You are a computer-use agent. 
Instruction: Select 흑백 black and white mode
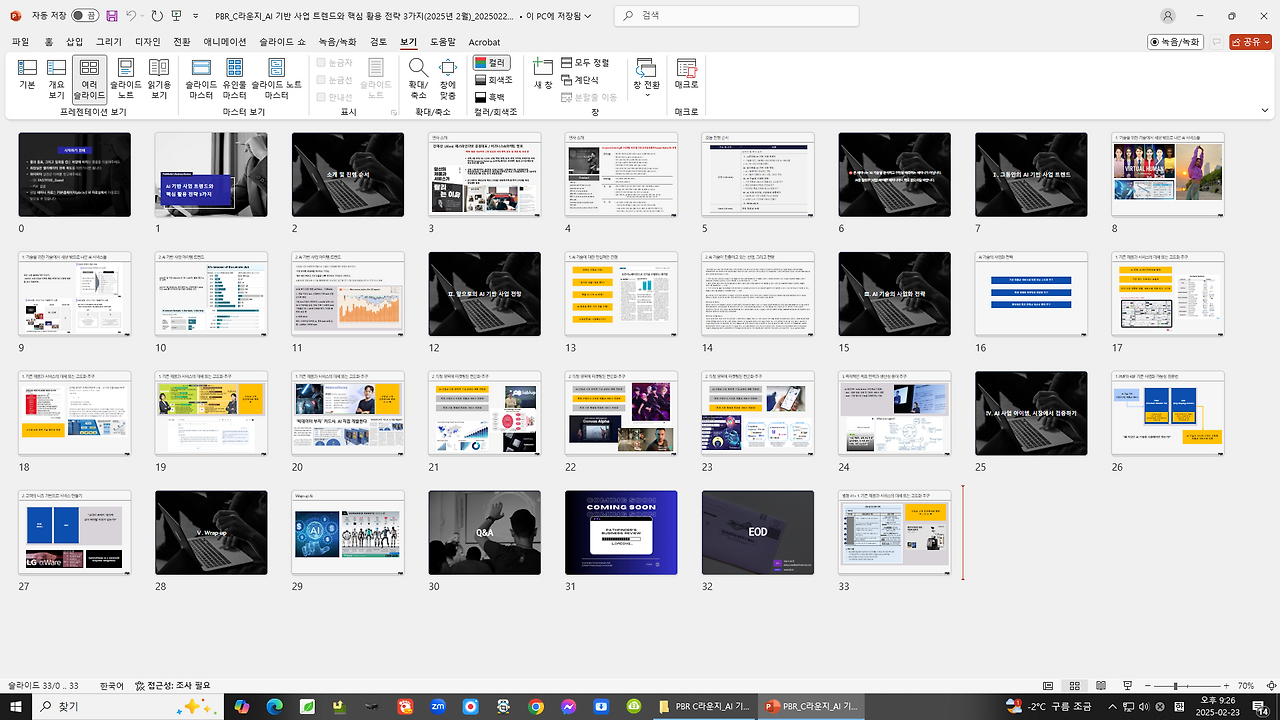[x=490, y=97]
